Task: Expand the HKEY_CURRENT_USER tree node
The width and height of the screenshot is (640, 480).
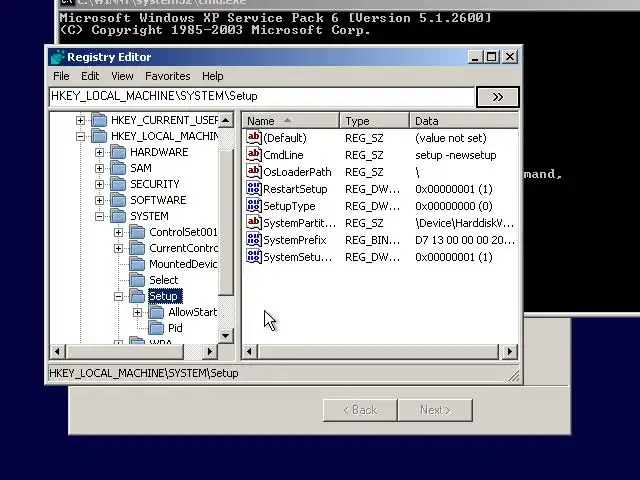Action: coord(80,120)
